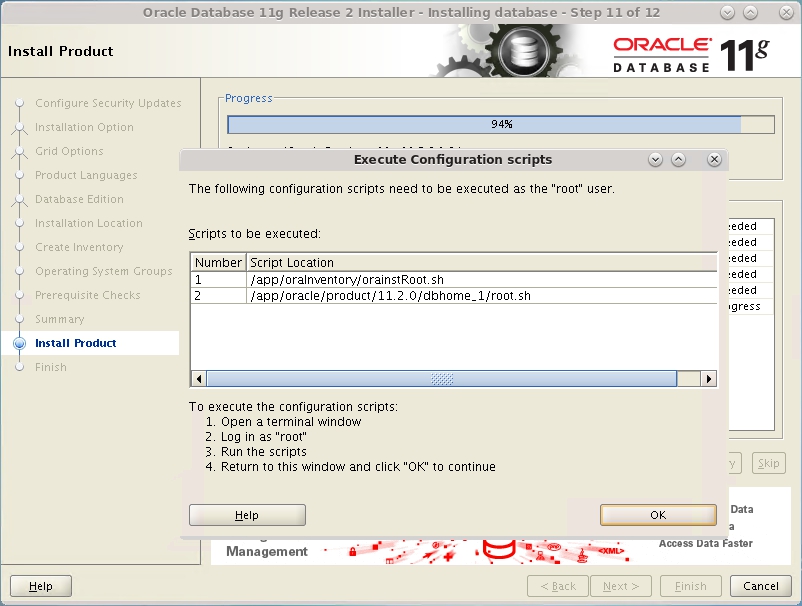The image size is (802, 606).
Task: Close the Oracle Installer main window
Action: [x=786, y=13]
